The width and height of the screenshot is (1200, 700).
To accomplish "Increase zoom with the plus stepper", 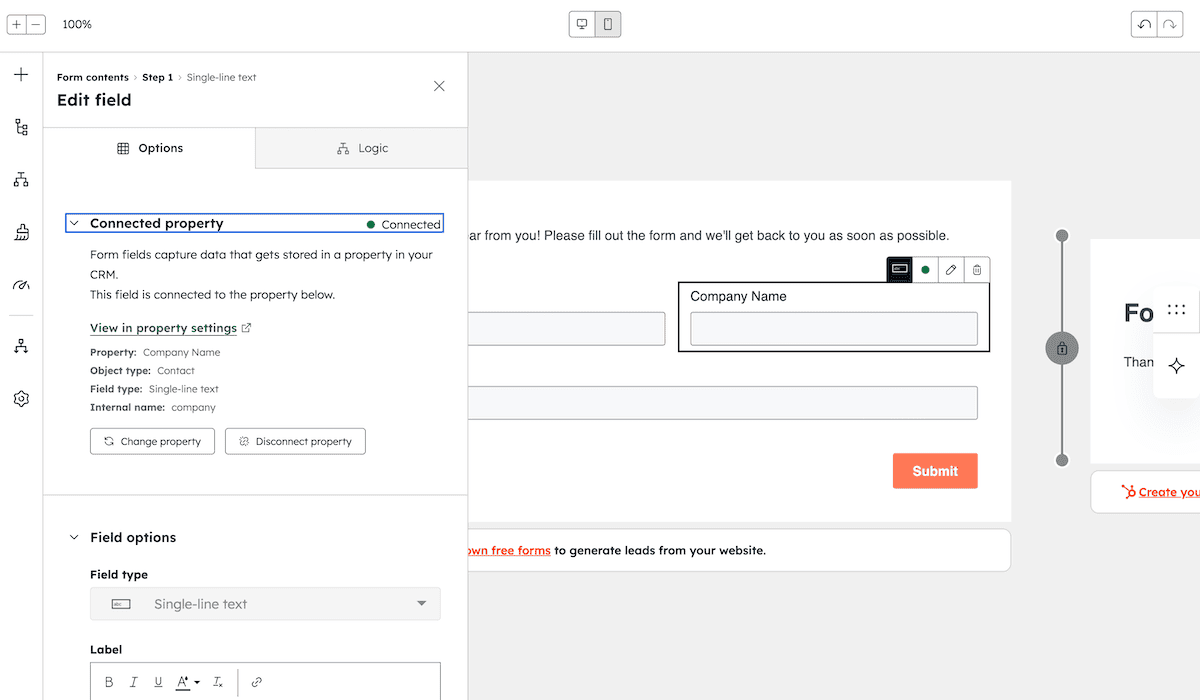I will point(16,23).
